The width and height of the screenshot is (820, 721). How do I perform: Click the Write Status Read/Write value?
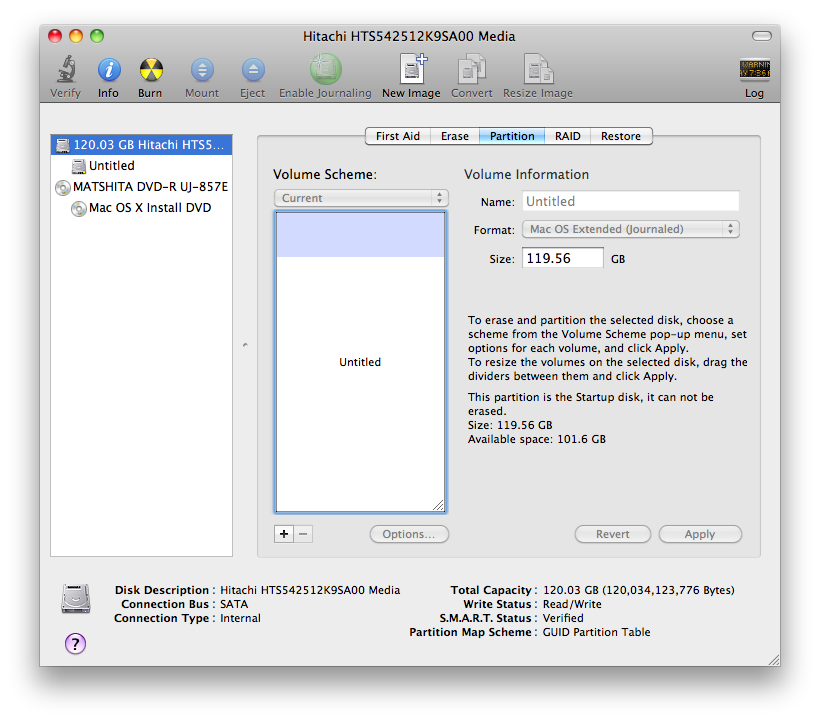coord(572,604)
